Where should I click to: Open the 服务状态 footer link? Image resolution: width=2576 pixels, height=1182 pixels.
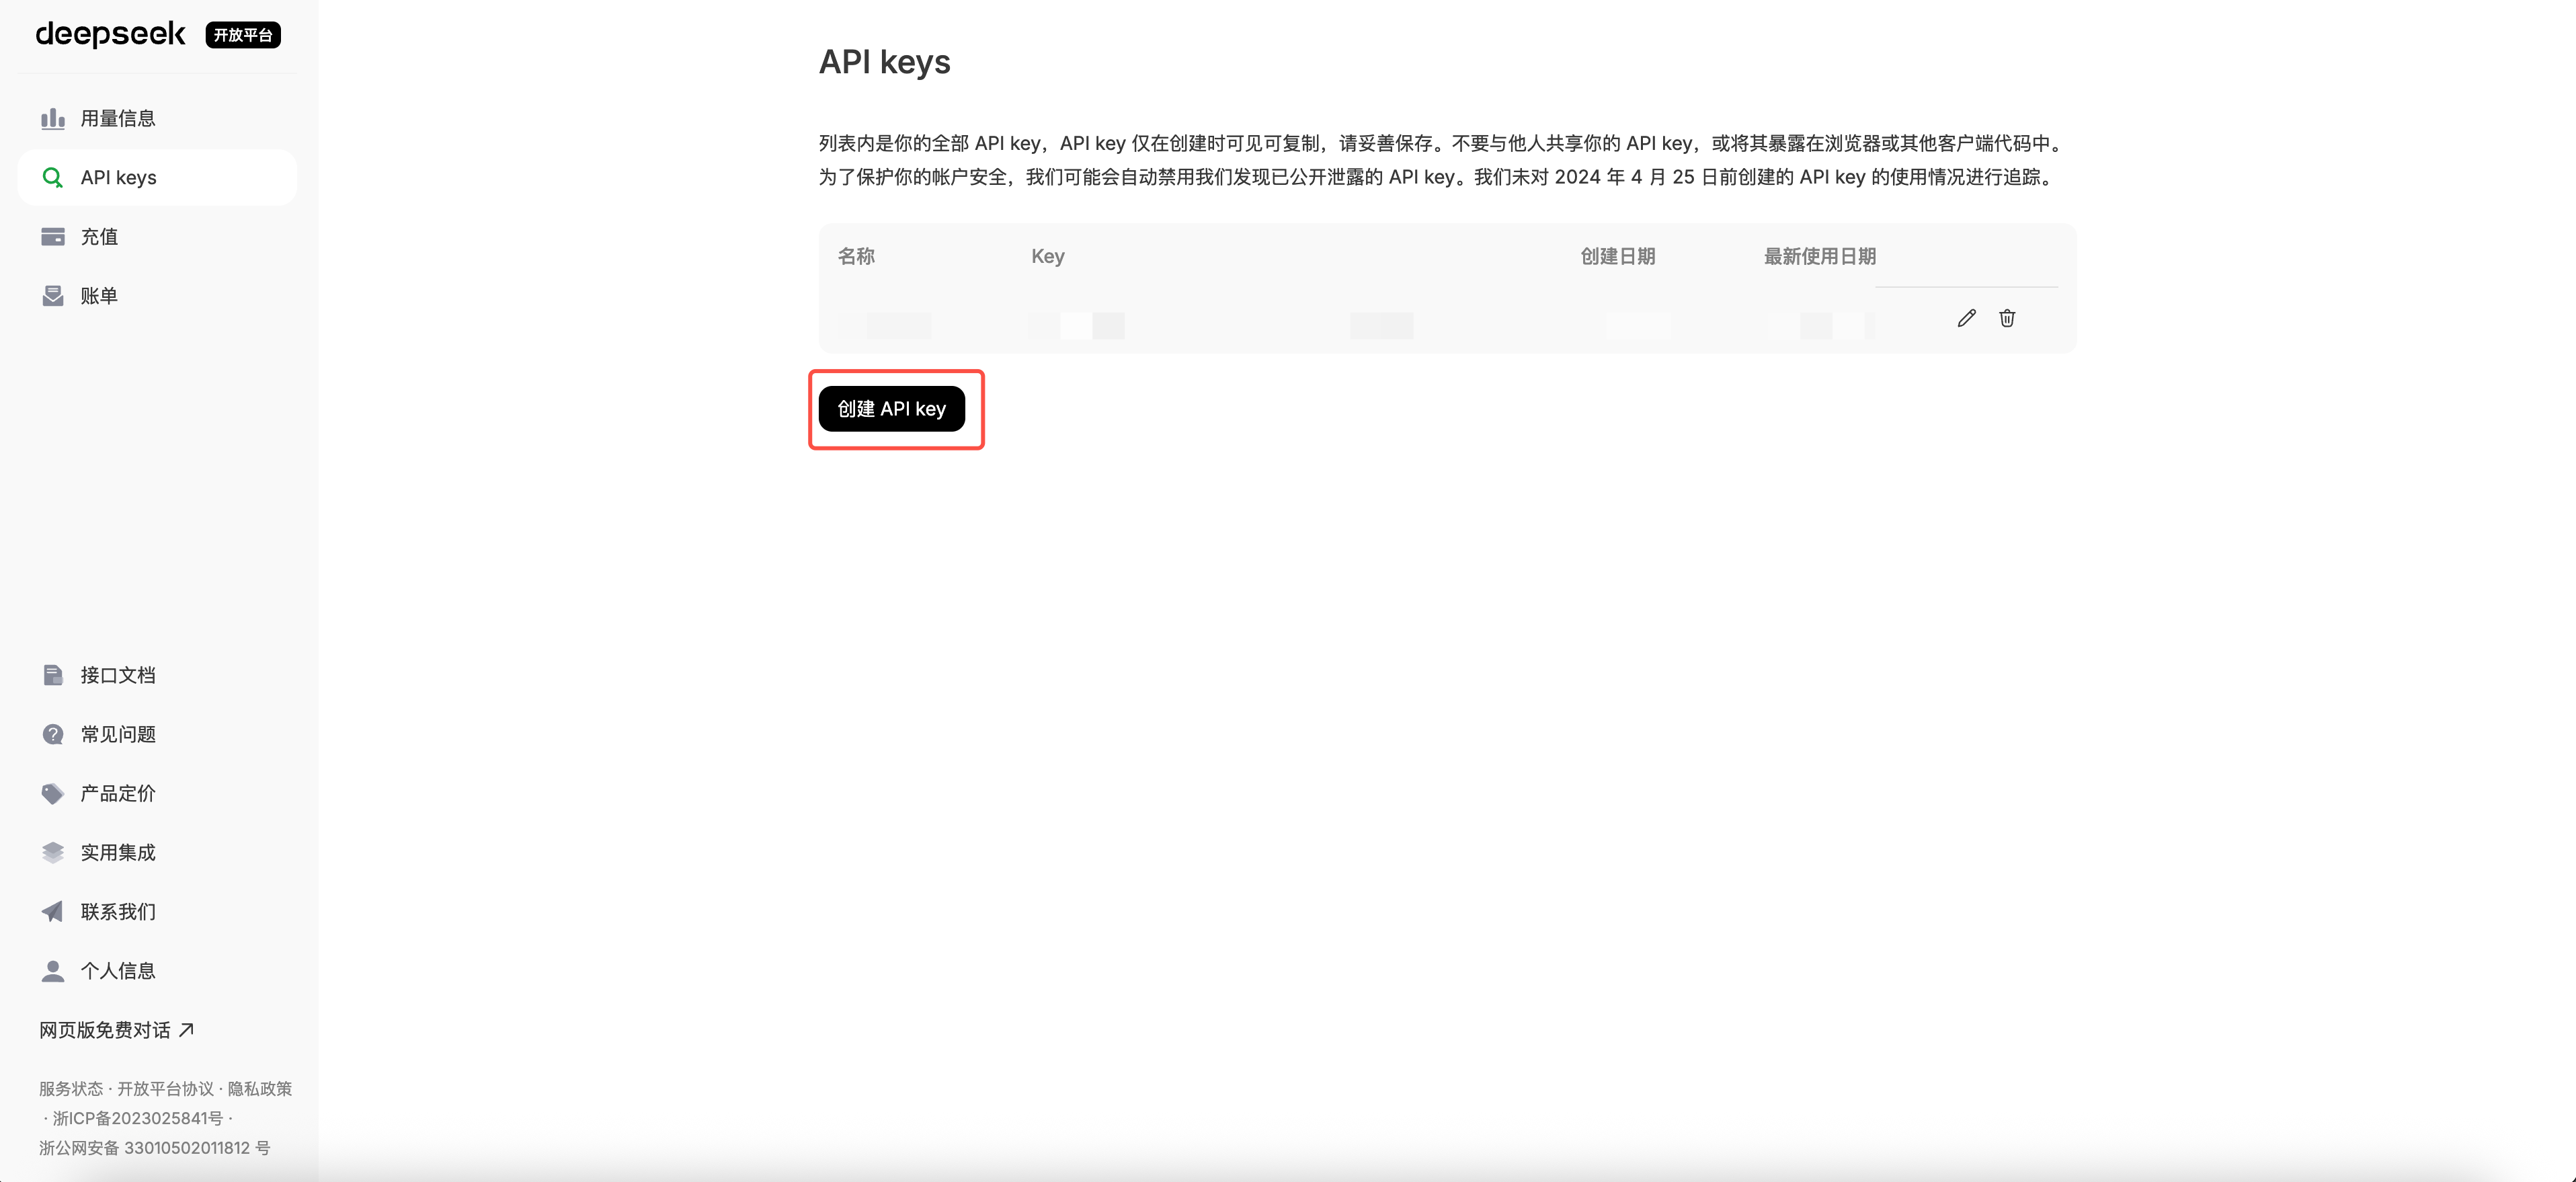(71, 1088)
